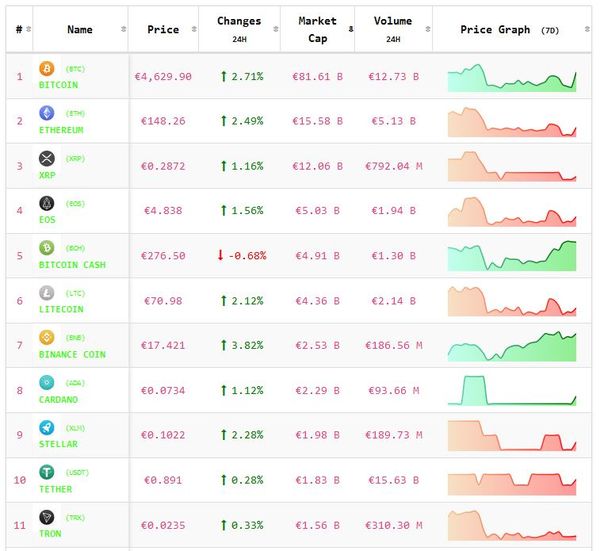Open XRP 7-day price graph
Screen dimensions: 600x551
point(512,166)
